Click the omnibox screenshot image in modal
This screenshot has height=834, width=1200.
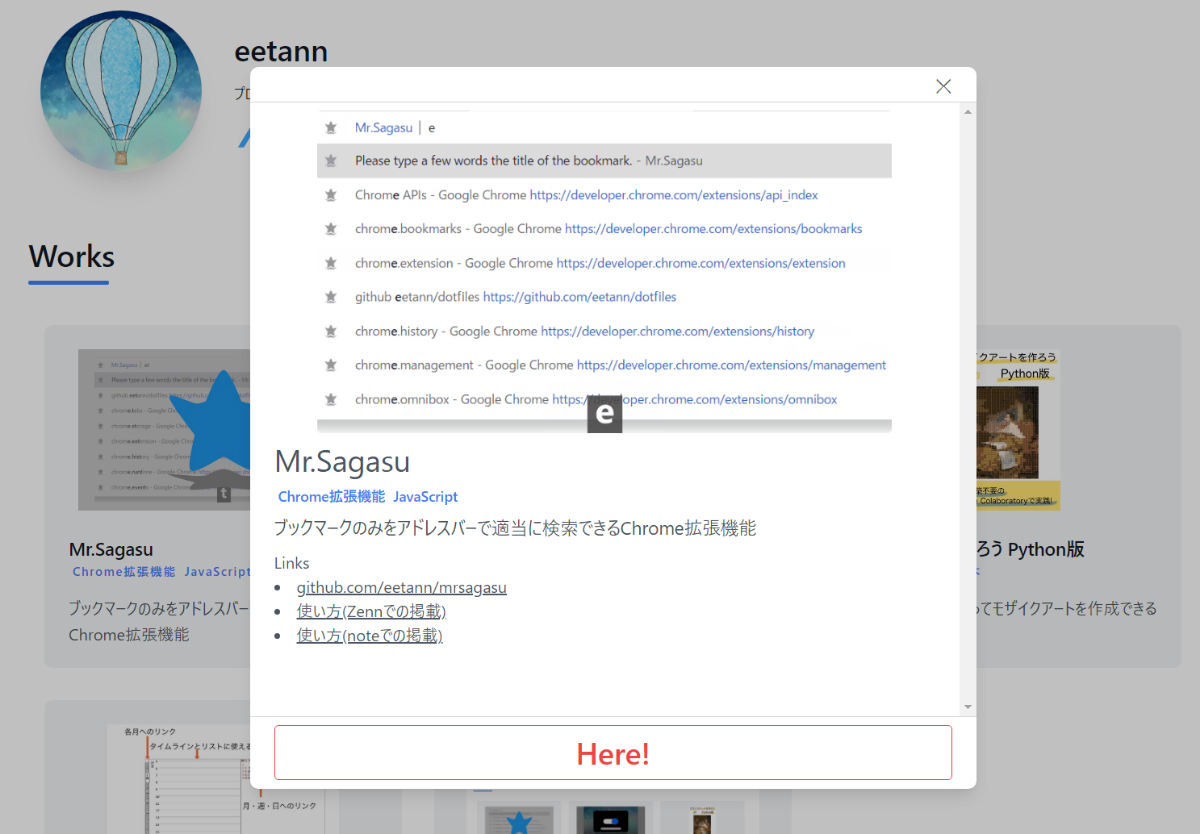pyautogui.click(x=604, y=272)
